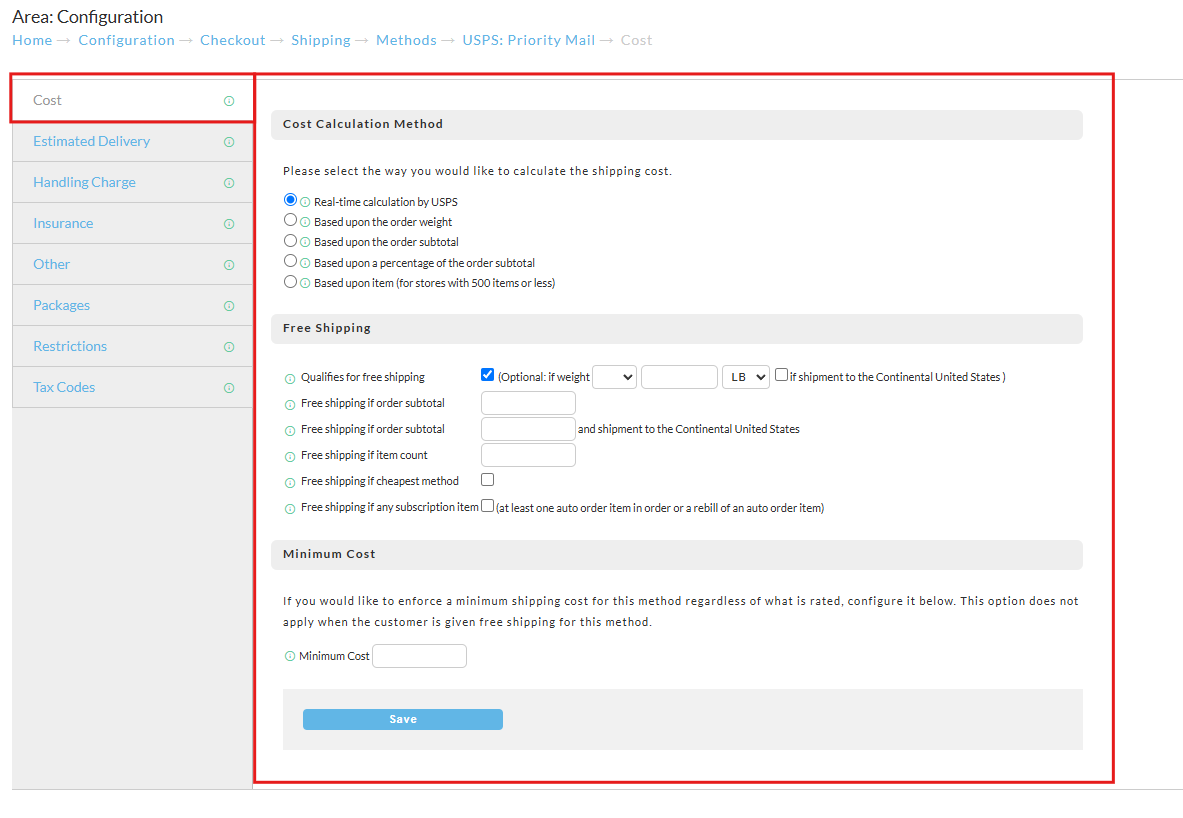1183x818 pixels.
Task: Click info icon beside Tax Codes
Action: (x=229, y=388)
